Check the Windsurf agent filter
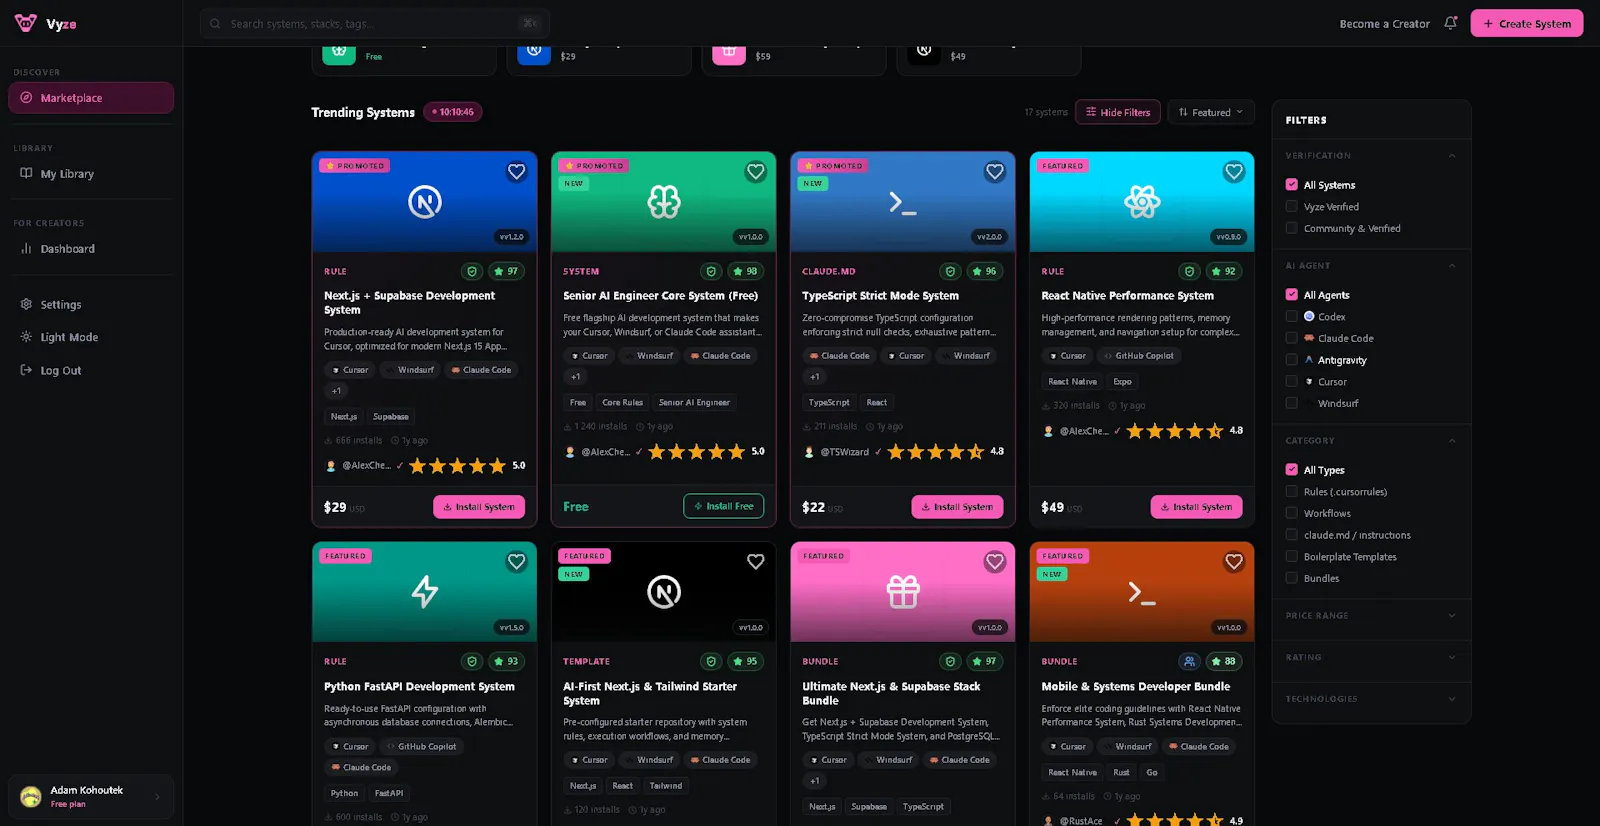The image size is (1600, 826). 1292,403
